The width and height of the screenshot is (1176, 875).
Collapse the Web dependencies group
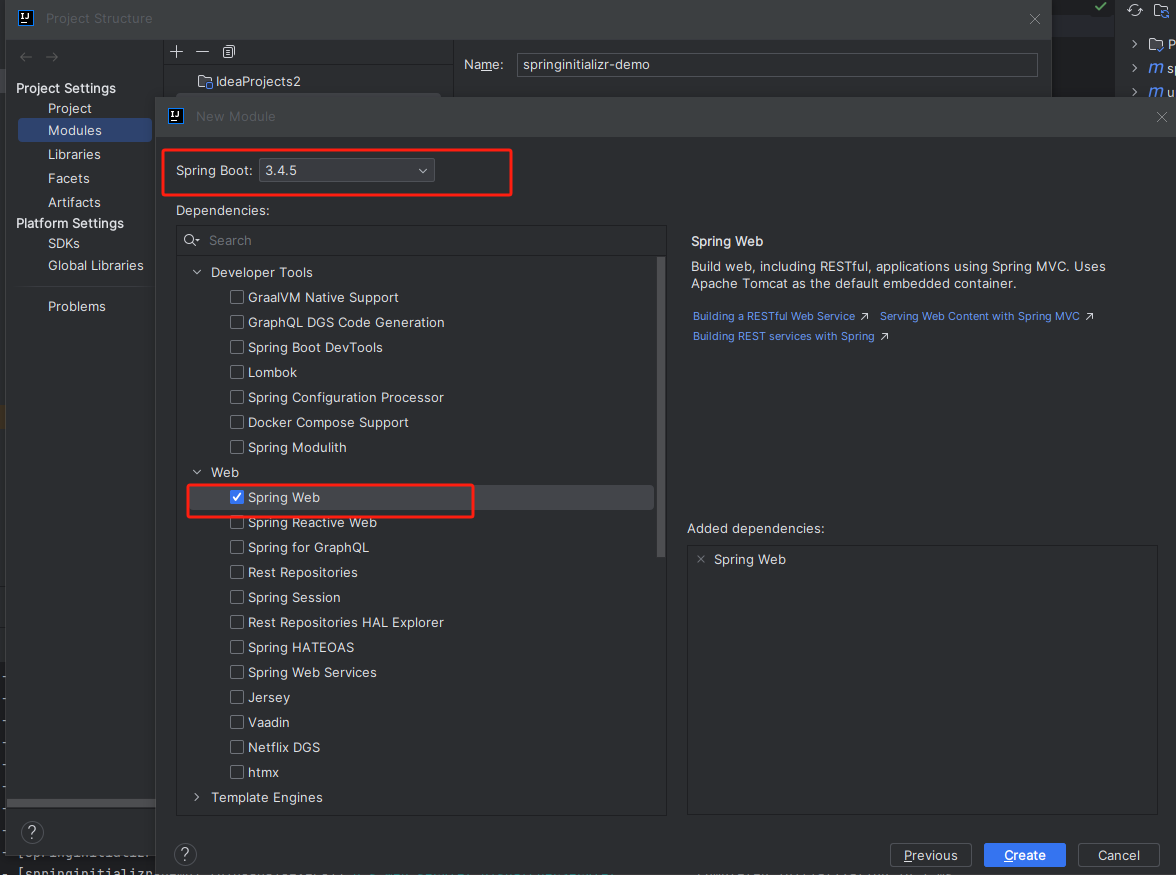[x=197, y=472]
